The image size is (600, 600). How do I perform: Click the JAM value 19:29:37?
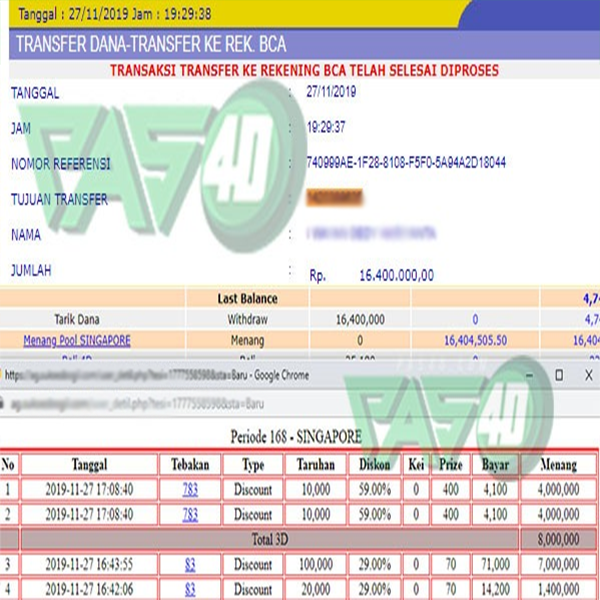click(326, 127)
